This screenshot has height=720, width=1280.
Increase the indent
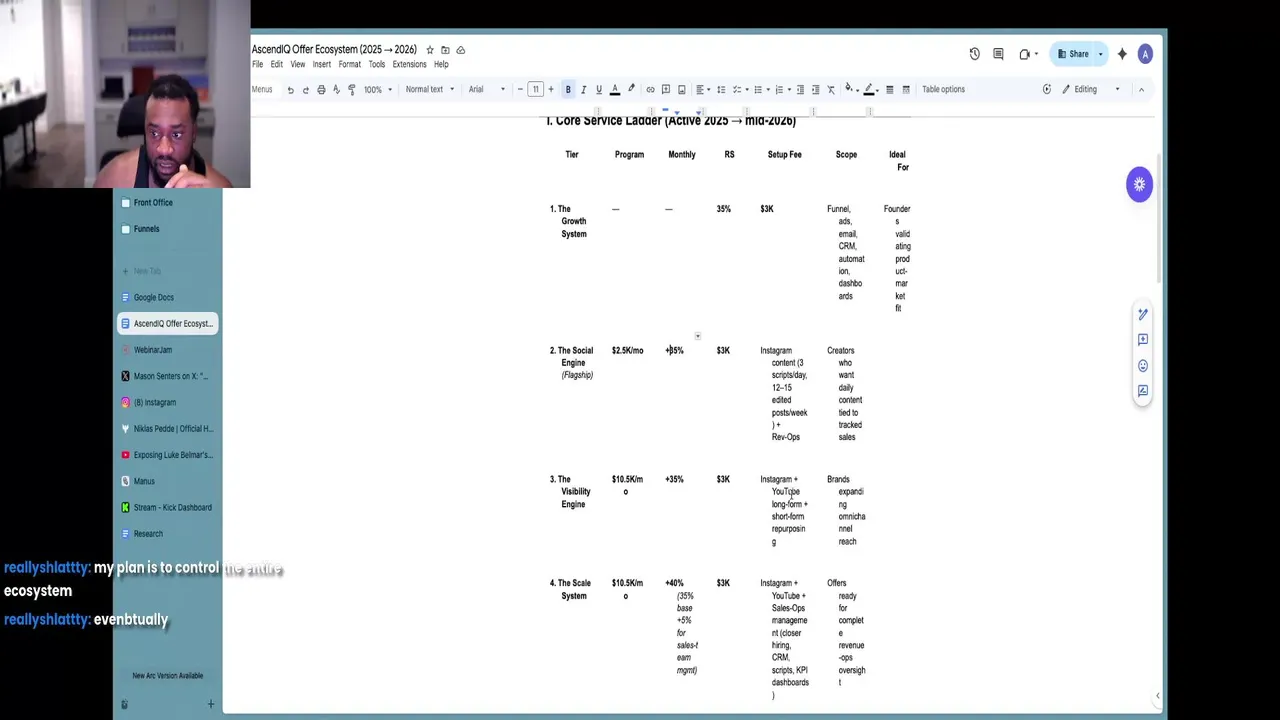tap(815, 90)
